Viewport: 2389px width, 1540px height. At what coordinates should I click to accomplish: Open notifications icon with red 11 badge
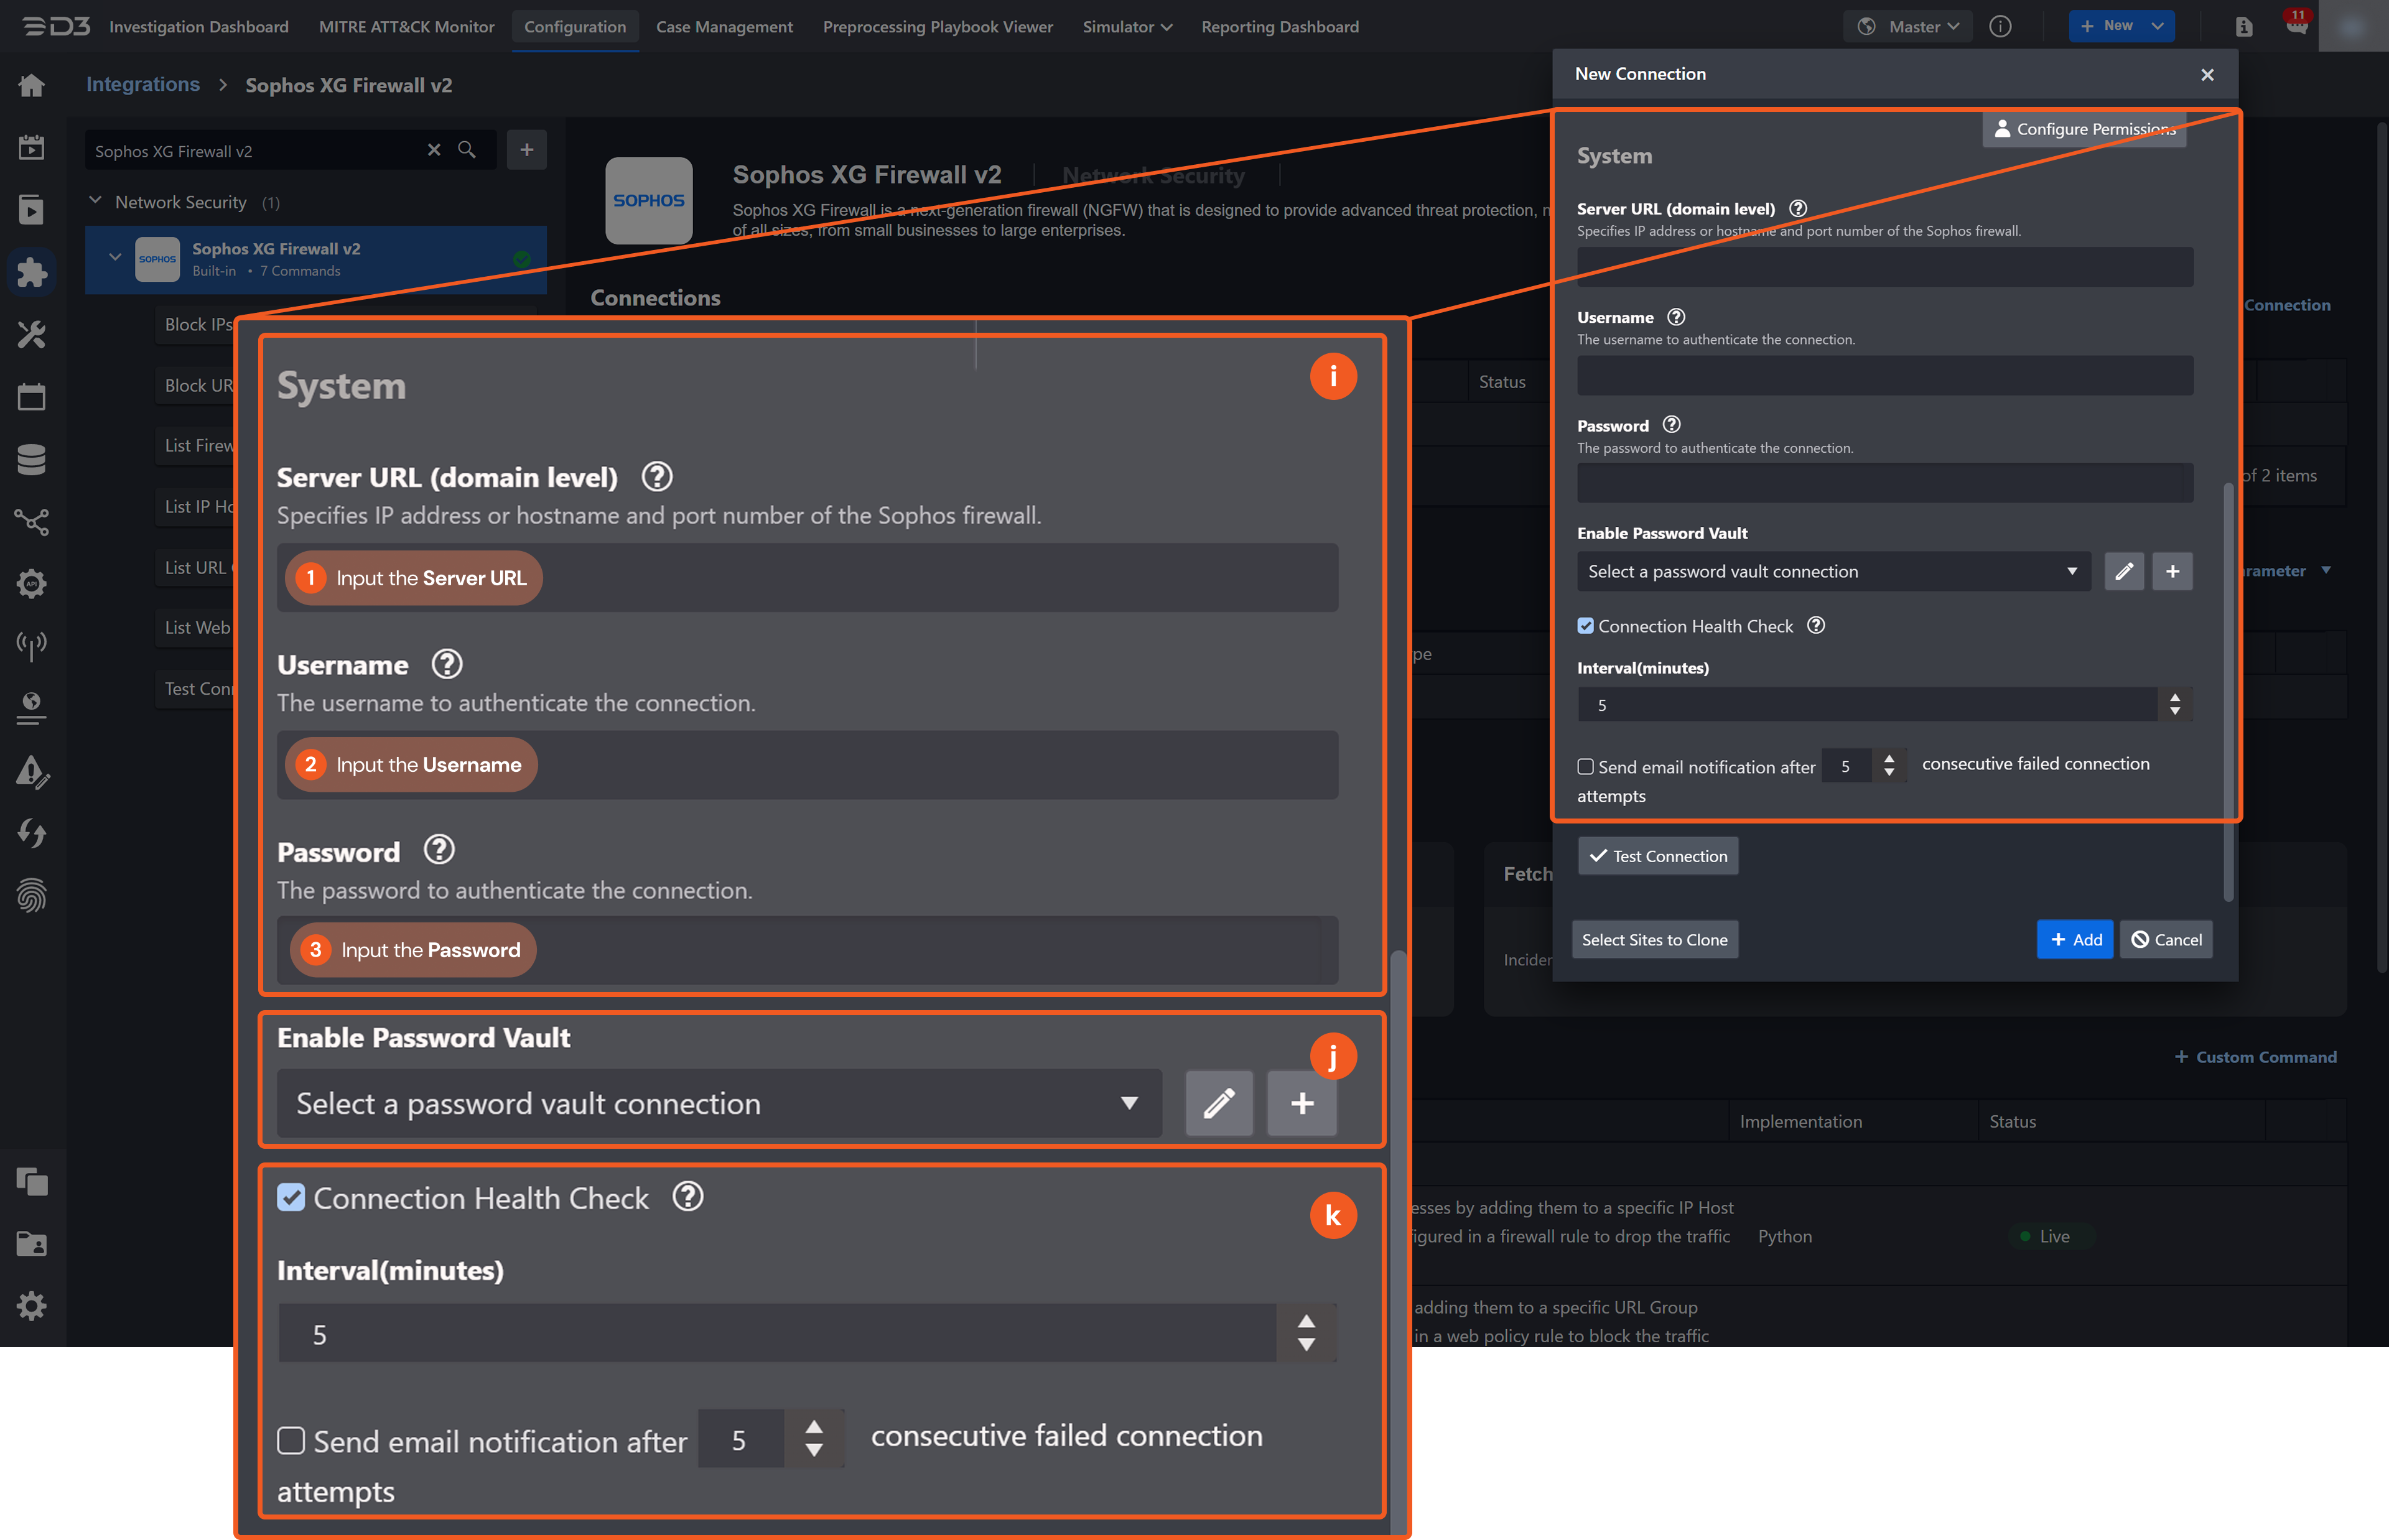(x=2296, y=25)
